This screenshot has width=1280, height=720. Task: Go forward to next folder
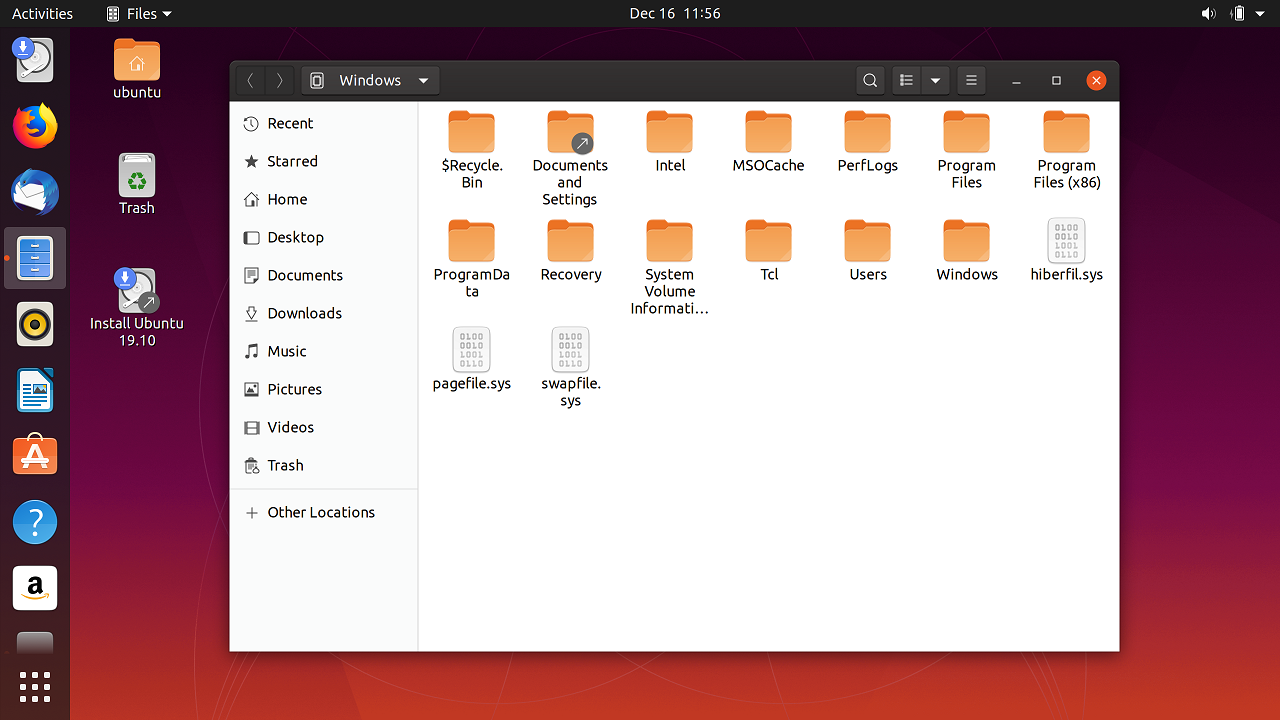(x=279, y=81)
